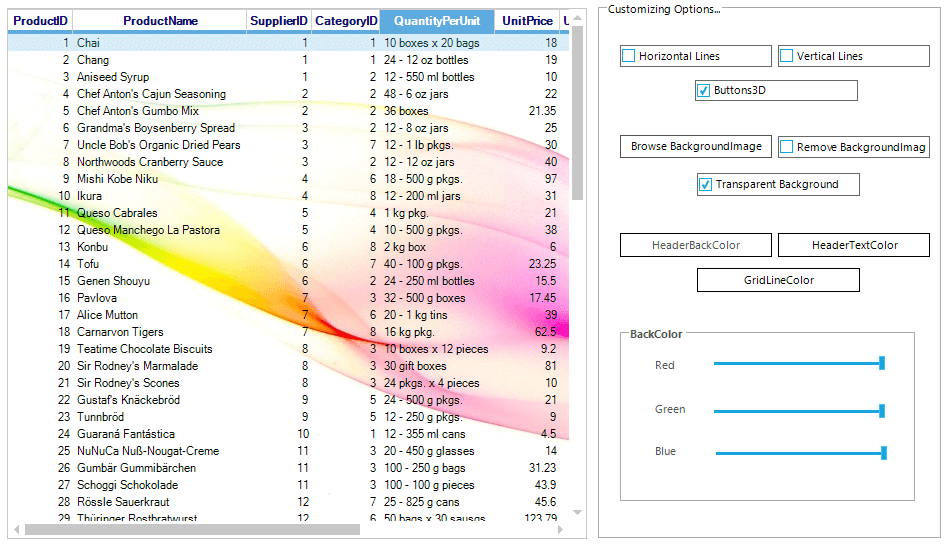Select the Queso Cabrales row
The image size is (946, 547).
point(117,213)
